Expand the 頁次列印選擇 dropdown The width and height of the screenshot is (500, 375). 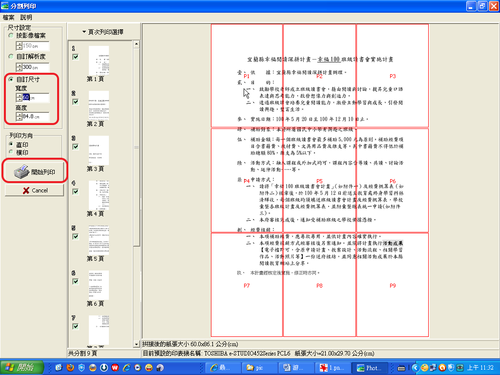pyautogui.click(x=103, y=32)
